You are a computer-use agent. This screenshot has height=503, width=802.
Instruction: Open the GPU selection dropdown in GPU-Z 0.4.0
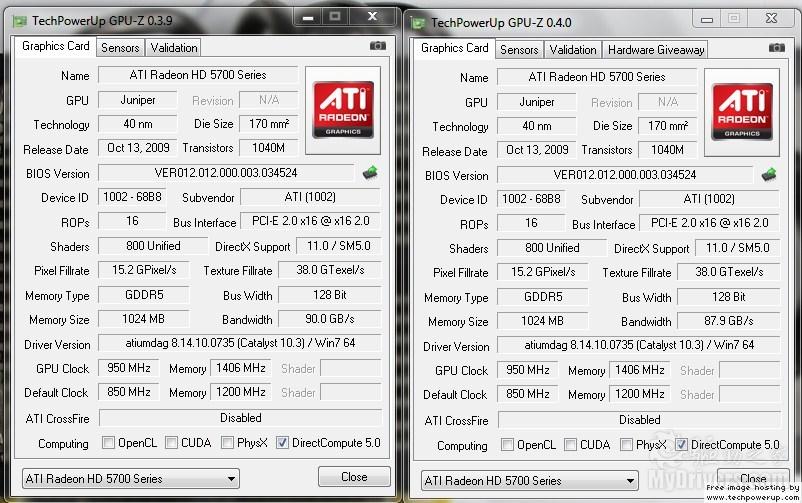pos(529,481)
